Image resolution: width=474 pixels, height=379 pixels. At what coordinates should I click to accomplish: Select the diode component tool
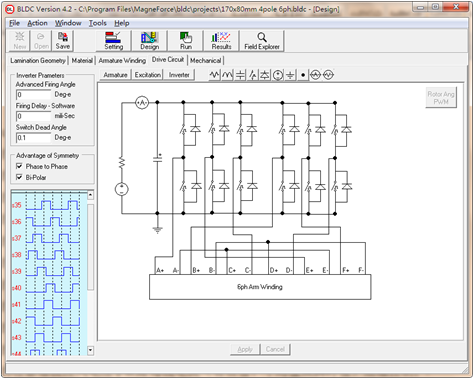pyautogui.click(x=265, y=75)
